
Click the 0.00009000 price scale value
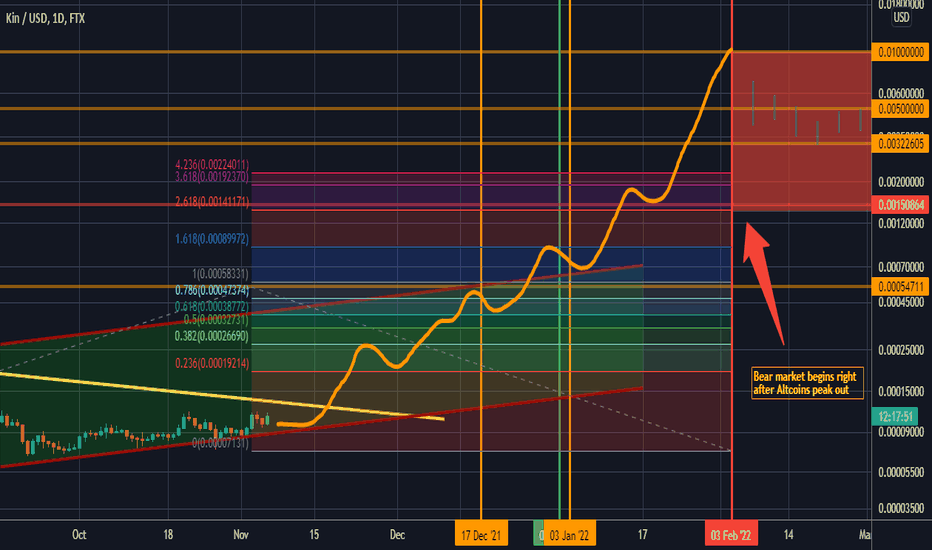coord(901,432)
